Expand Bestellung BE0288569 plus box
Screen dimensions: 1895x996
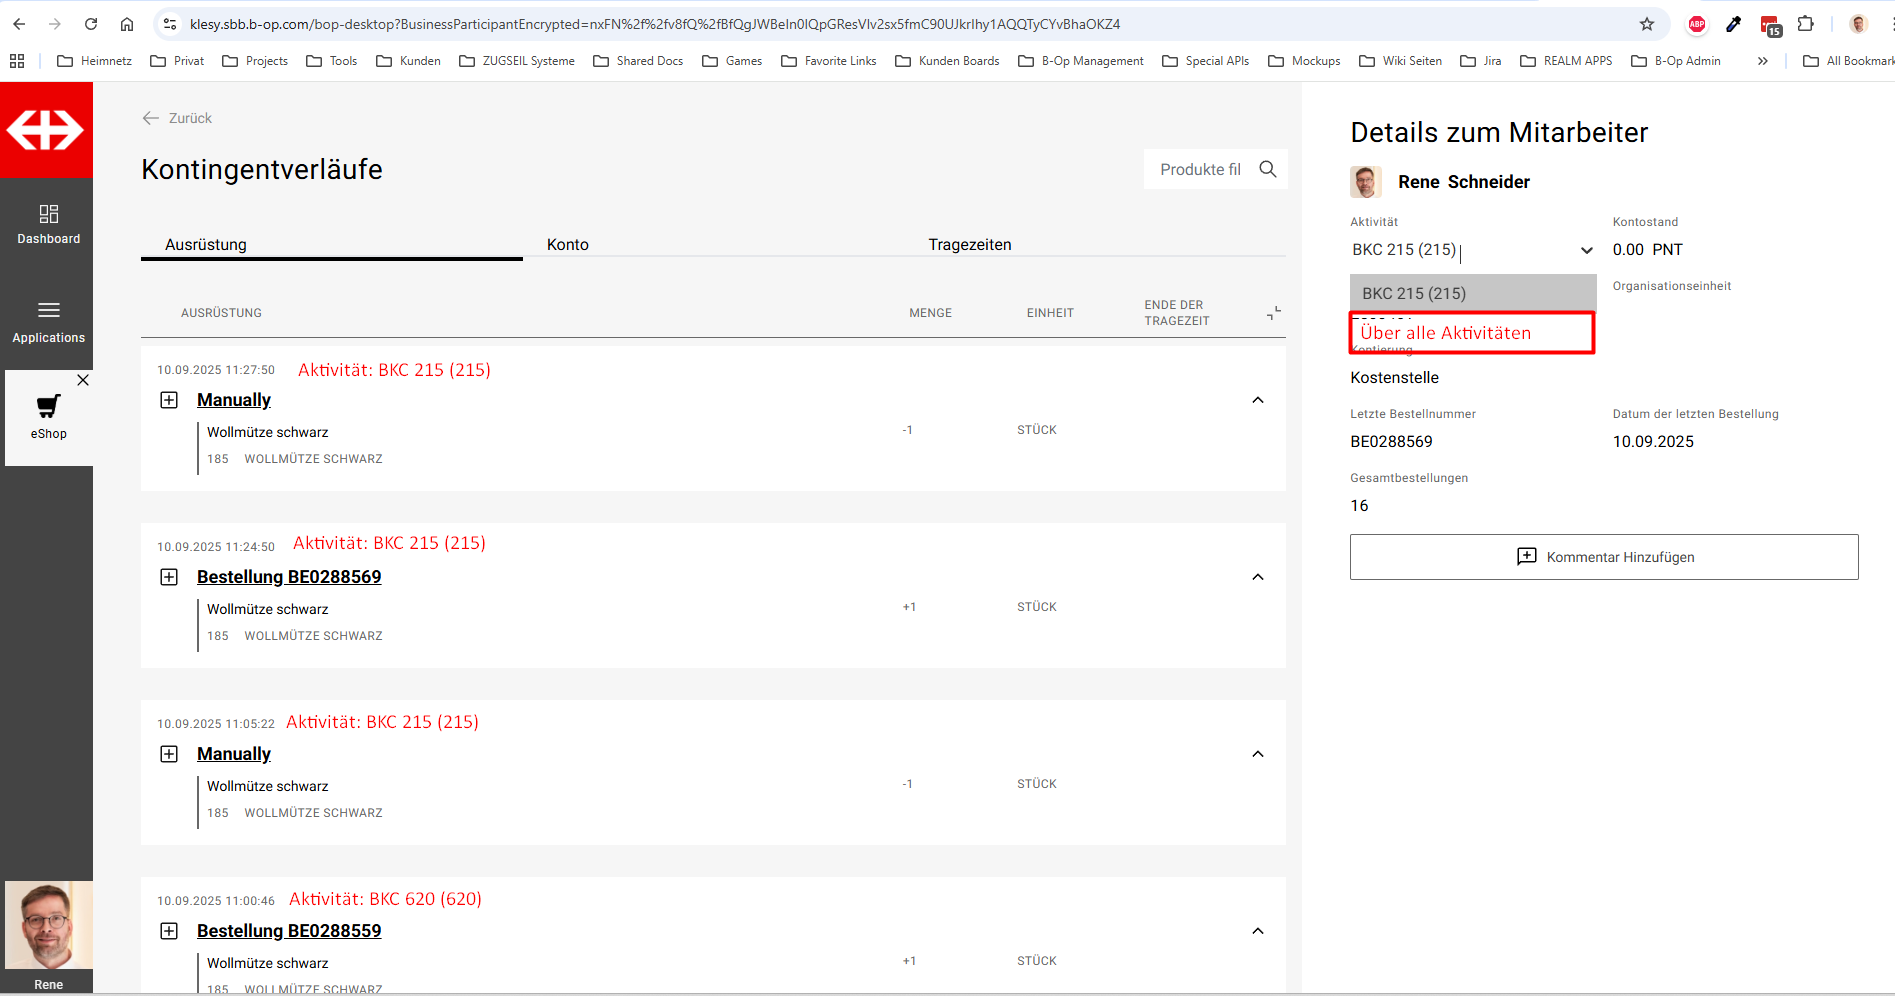pyautogui.click(x=169, y=577)
